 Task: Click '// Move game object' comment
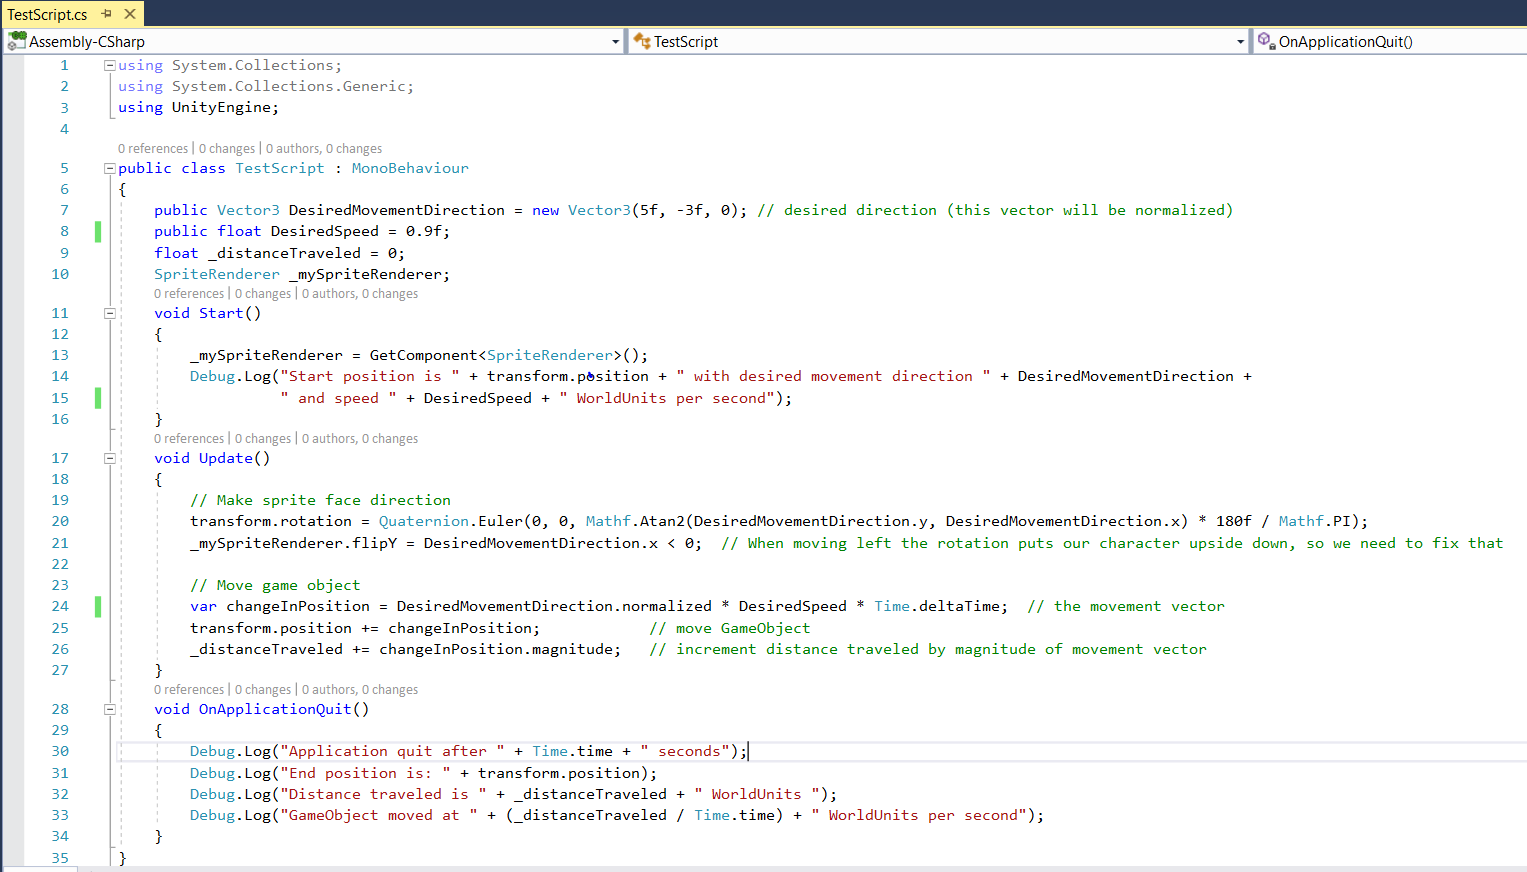(275, 585)
